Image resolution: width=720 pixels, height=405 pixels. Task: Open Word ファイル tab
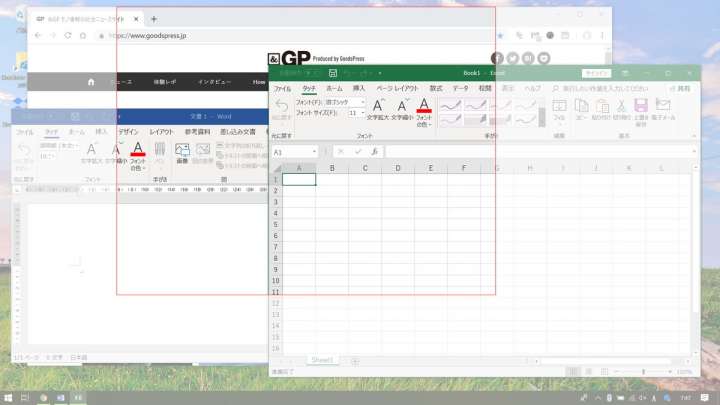(24, 132)
